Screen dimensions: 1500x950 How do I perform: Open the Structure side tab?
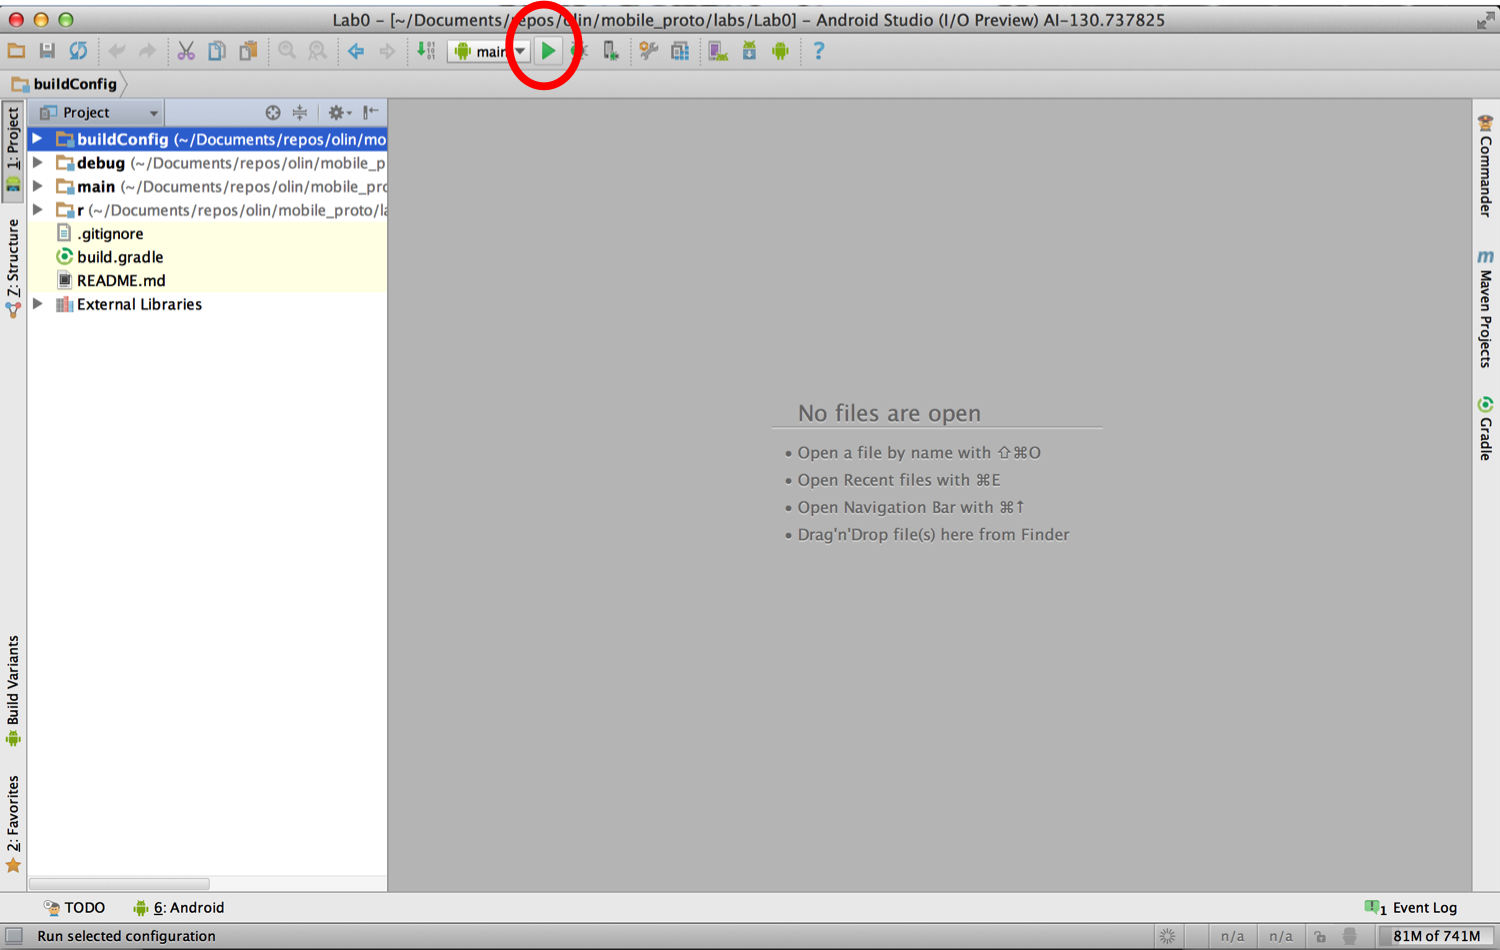tap(13, 267)
